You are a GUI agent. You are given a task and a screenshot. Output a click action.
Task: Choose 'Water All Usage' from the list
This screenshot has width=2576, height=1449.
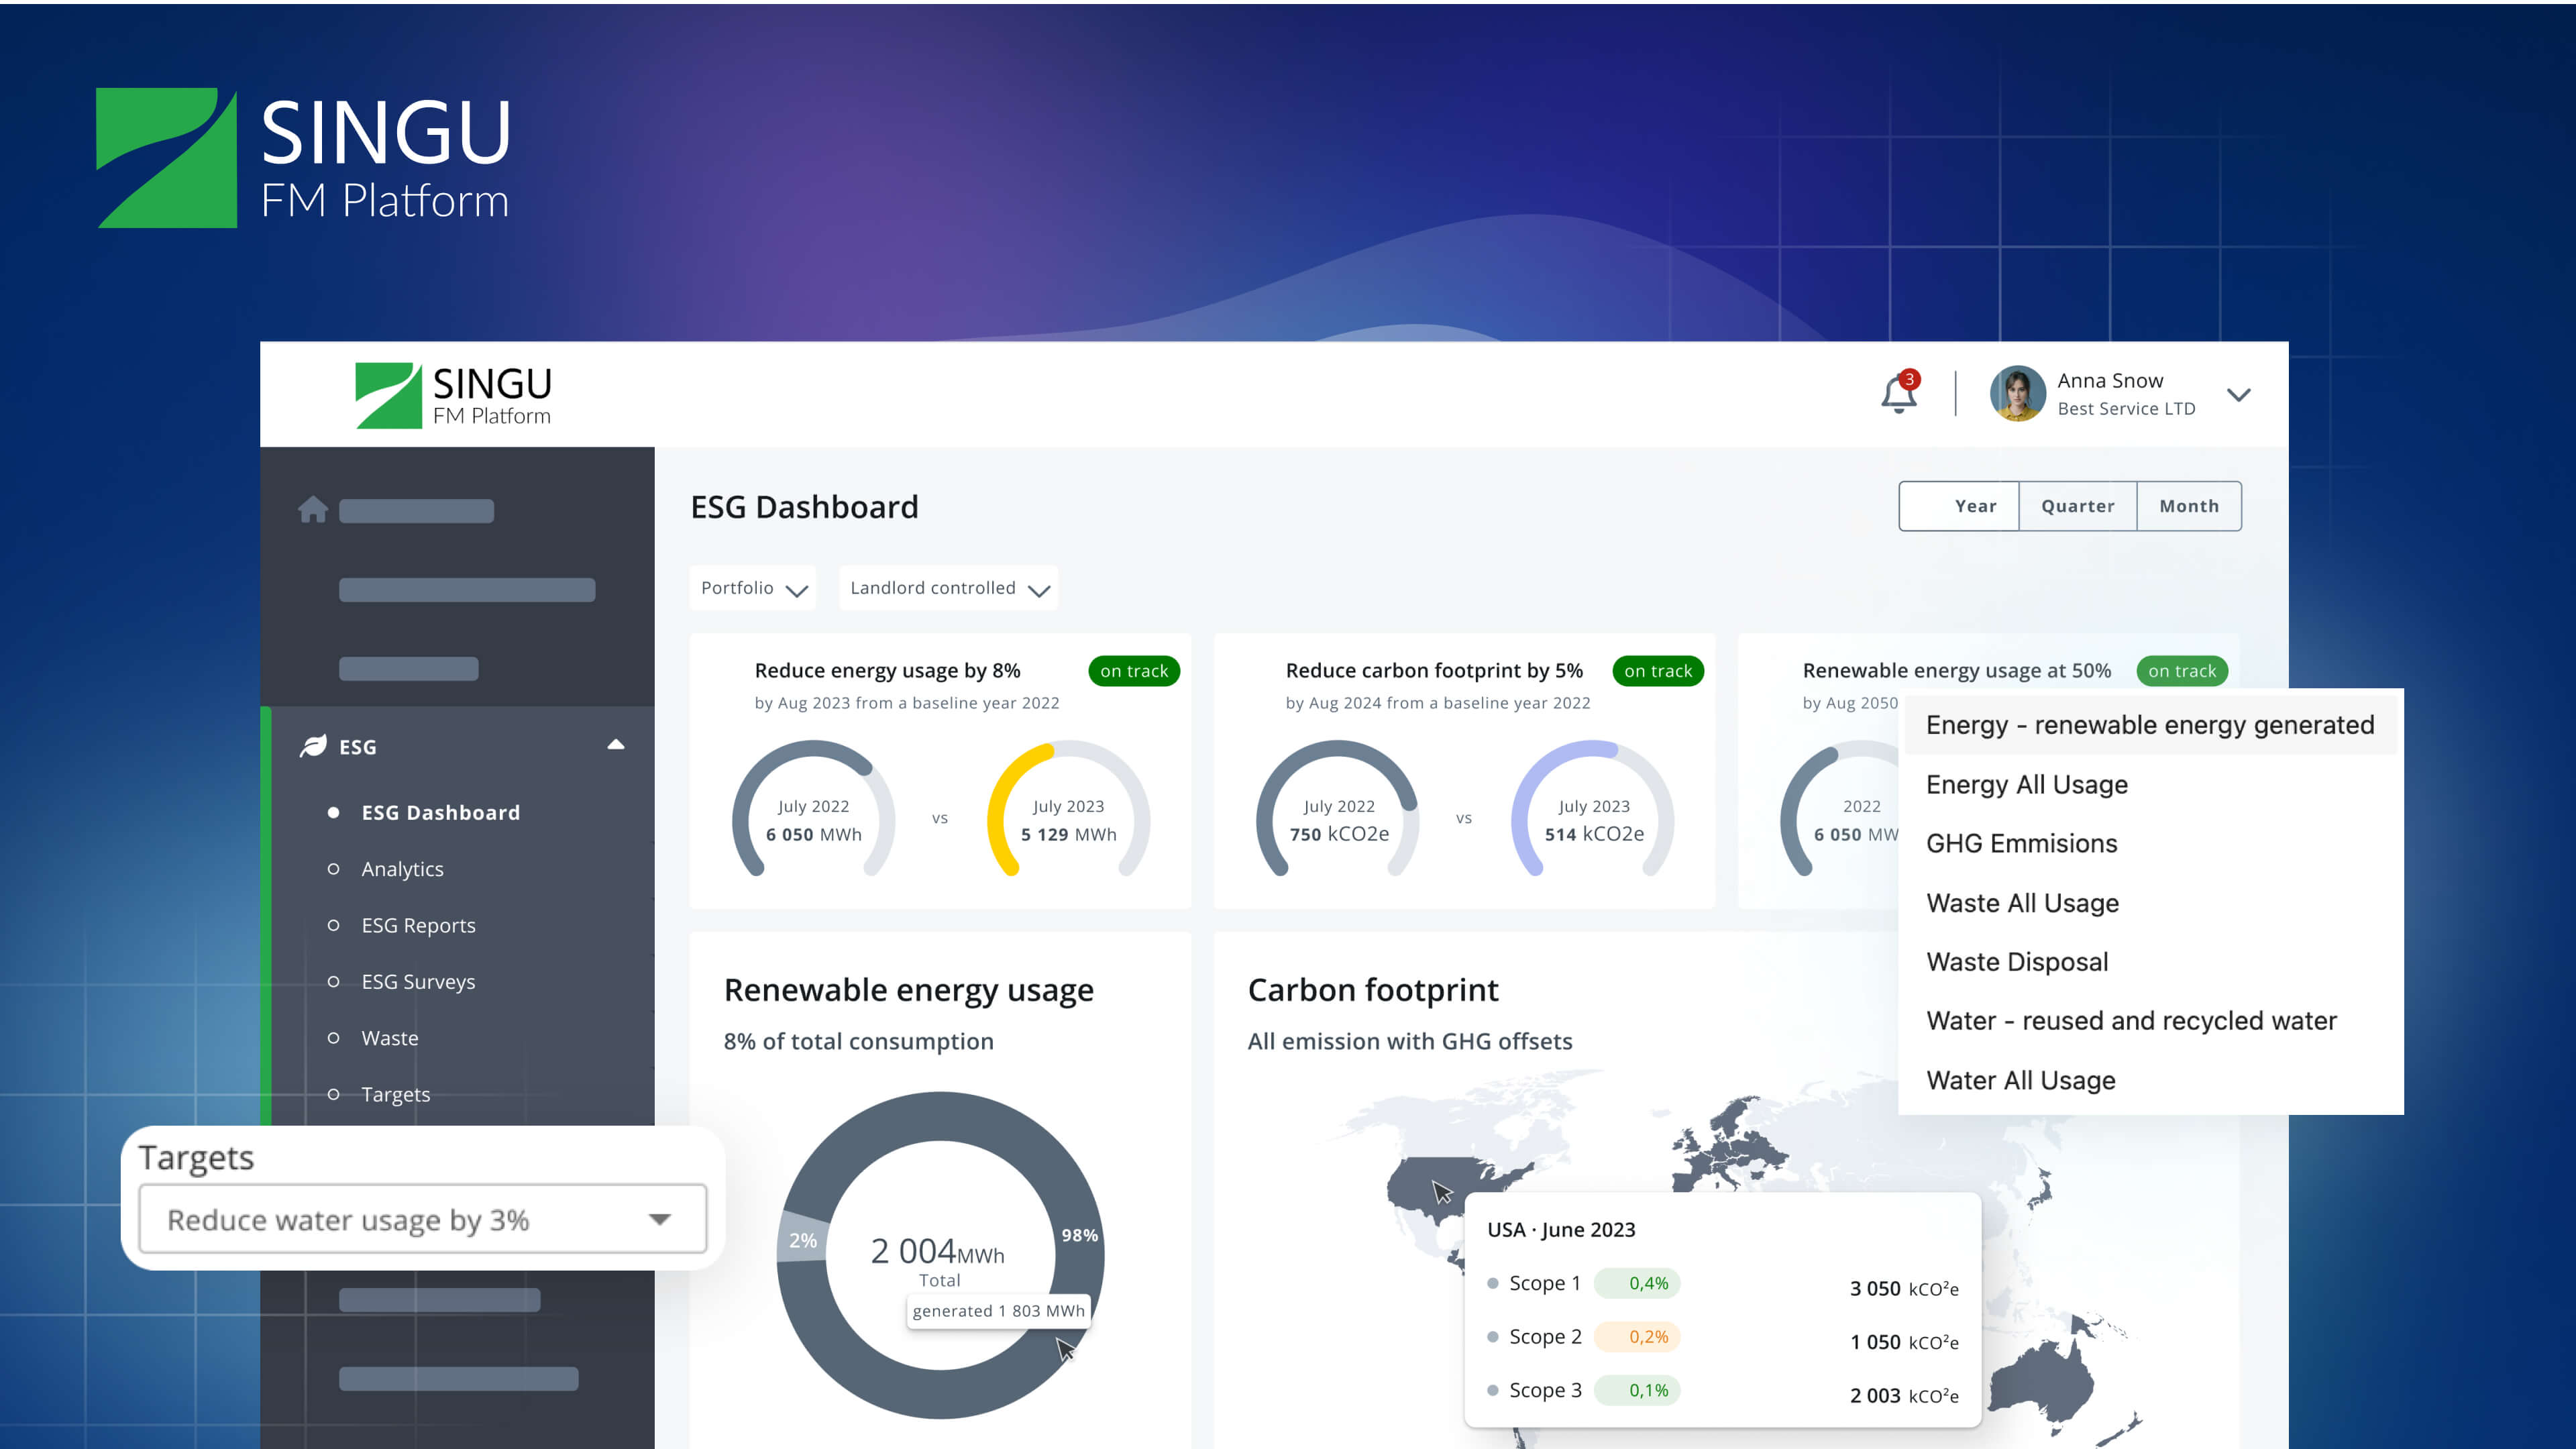(x=2020, y=1080)
